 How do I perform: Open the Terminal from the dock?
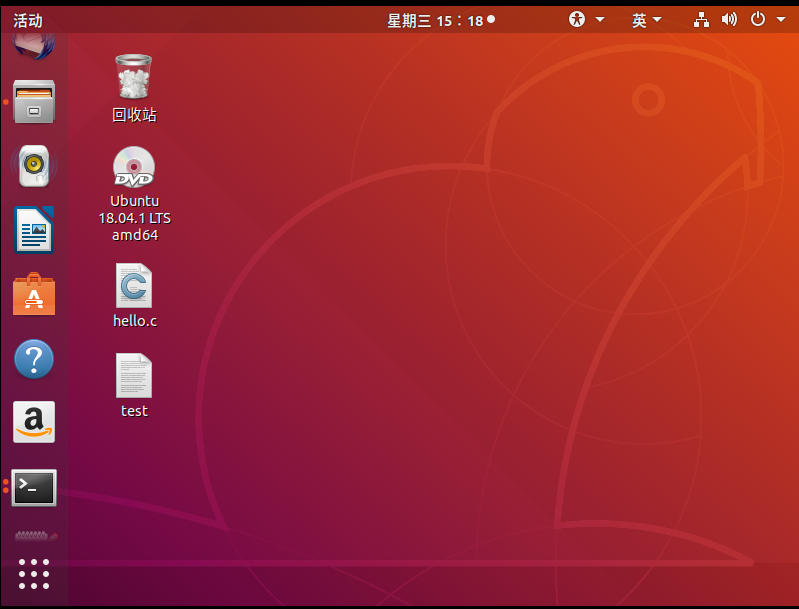pos(34,488)
